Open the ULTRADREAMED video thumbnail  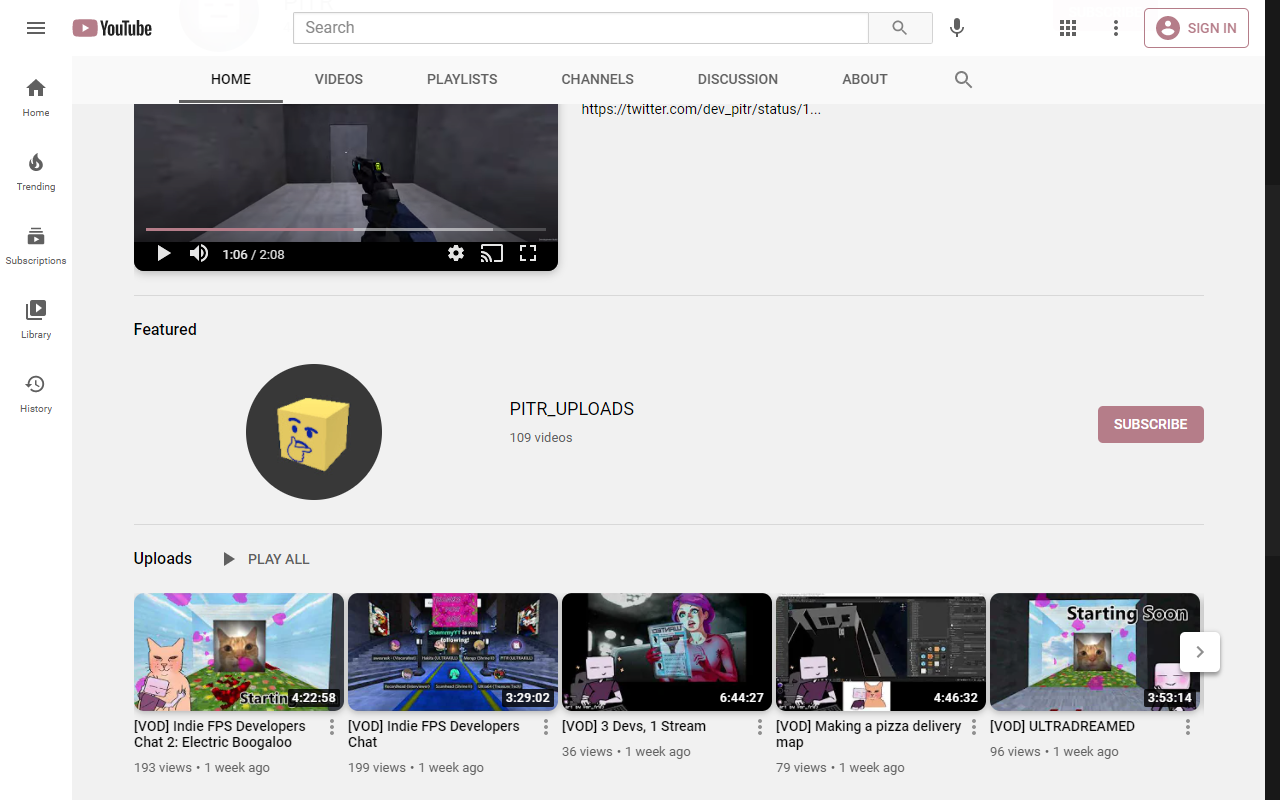point(1095,652)
